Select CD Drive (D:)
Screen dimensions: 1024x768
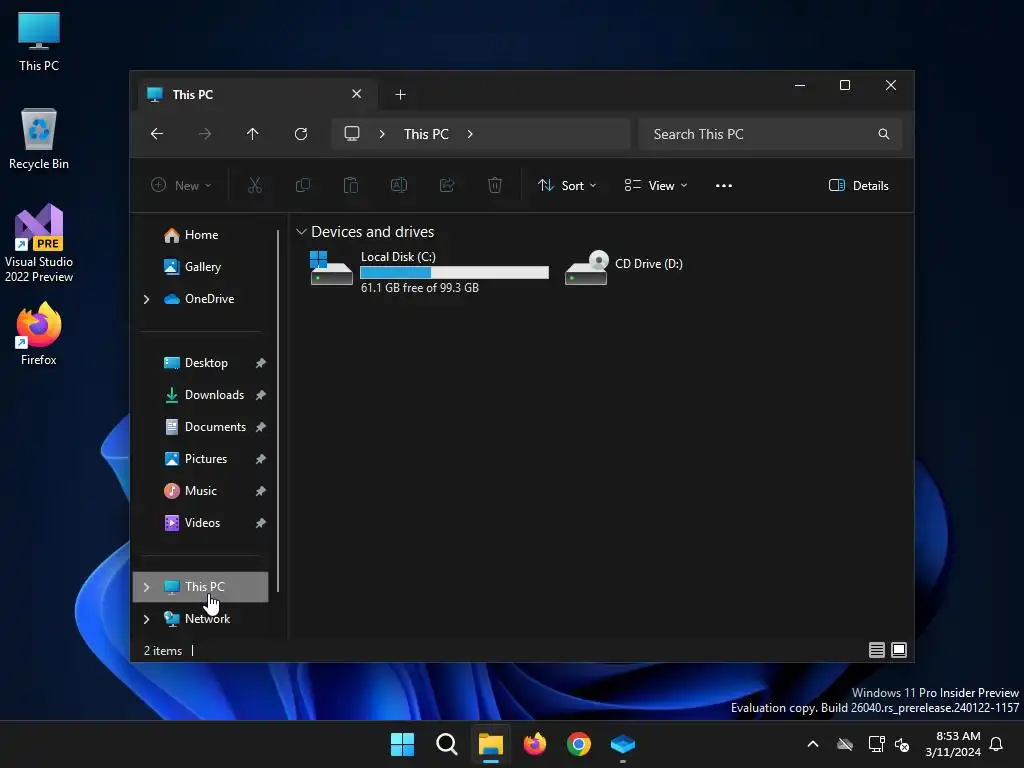pyautogui.click(x=624, y=268)
